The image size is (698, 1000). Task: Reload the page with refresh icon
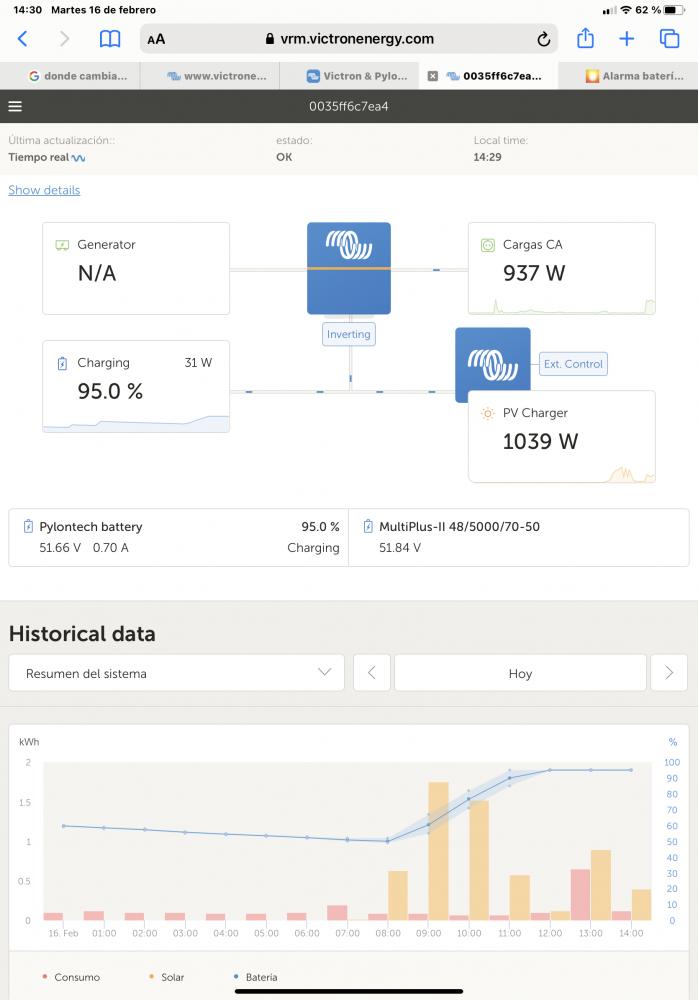[x=544, y=40]
